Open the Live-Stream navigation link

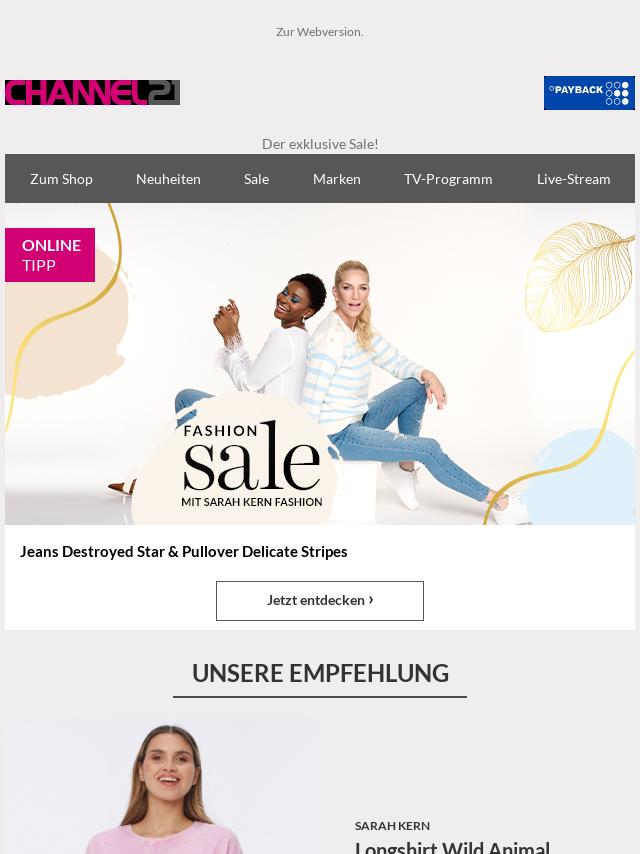[574, 179]
